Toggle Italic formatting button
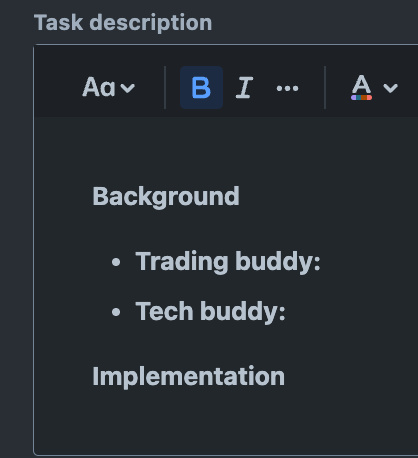Screen dimensions: 418x458 pyautogui.click(x=244, y=88)
